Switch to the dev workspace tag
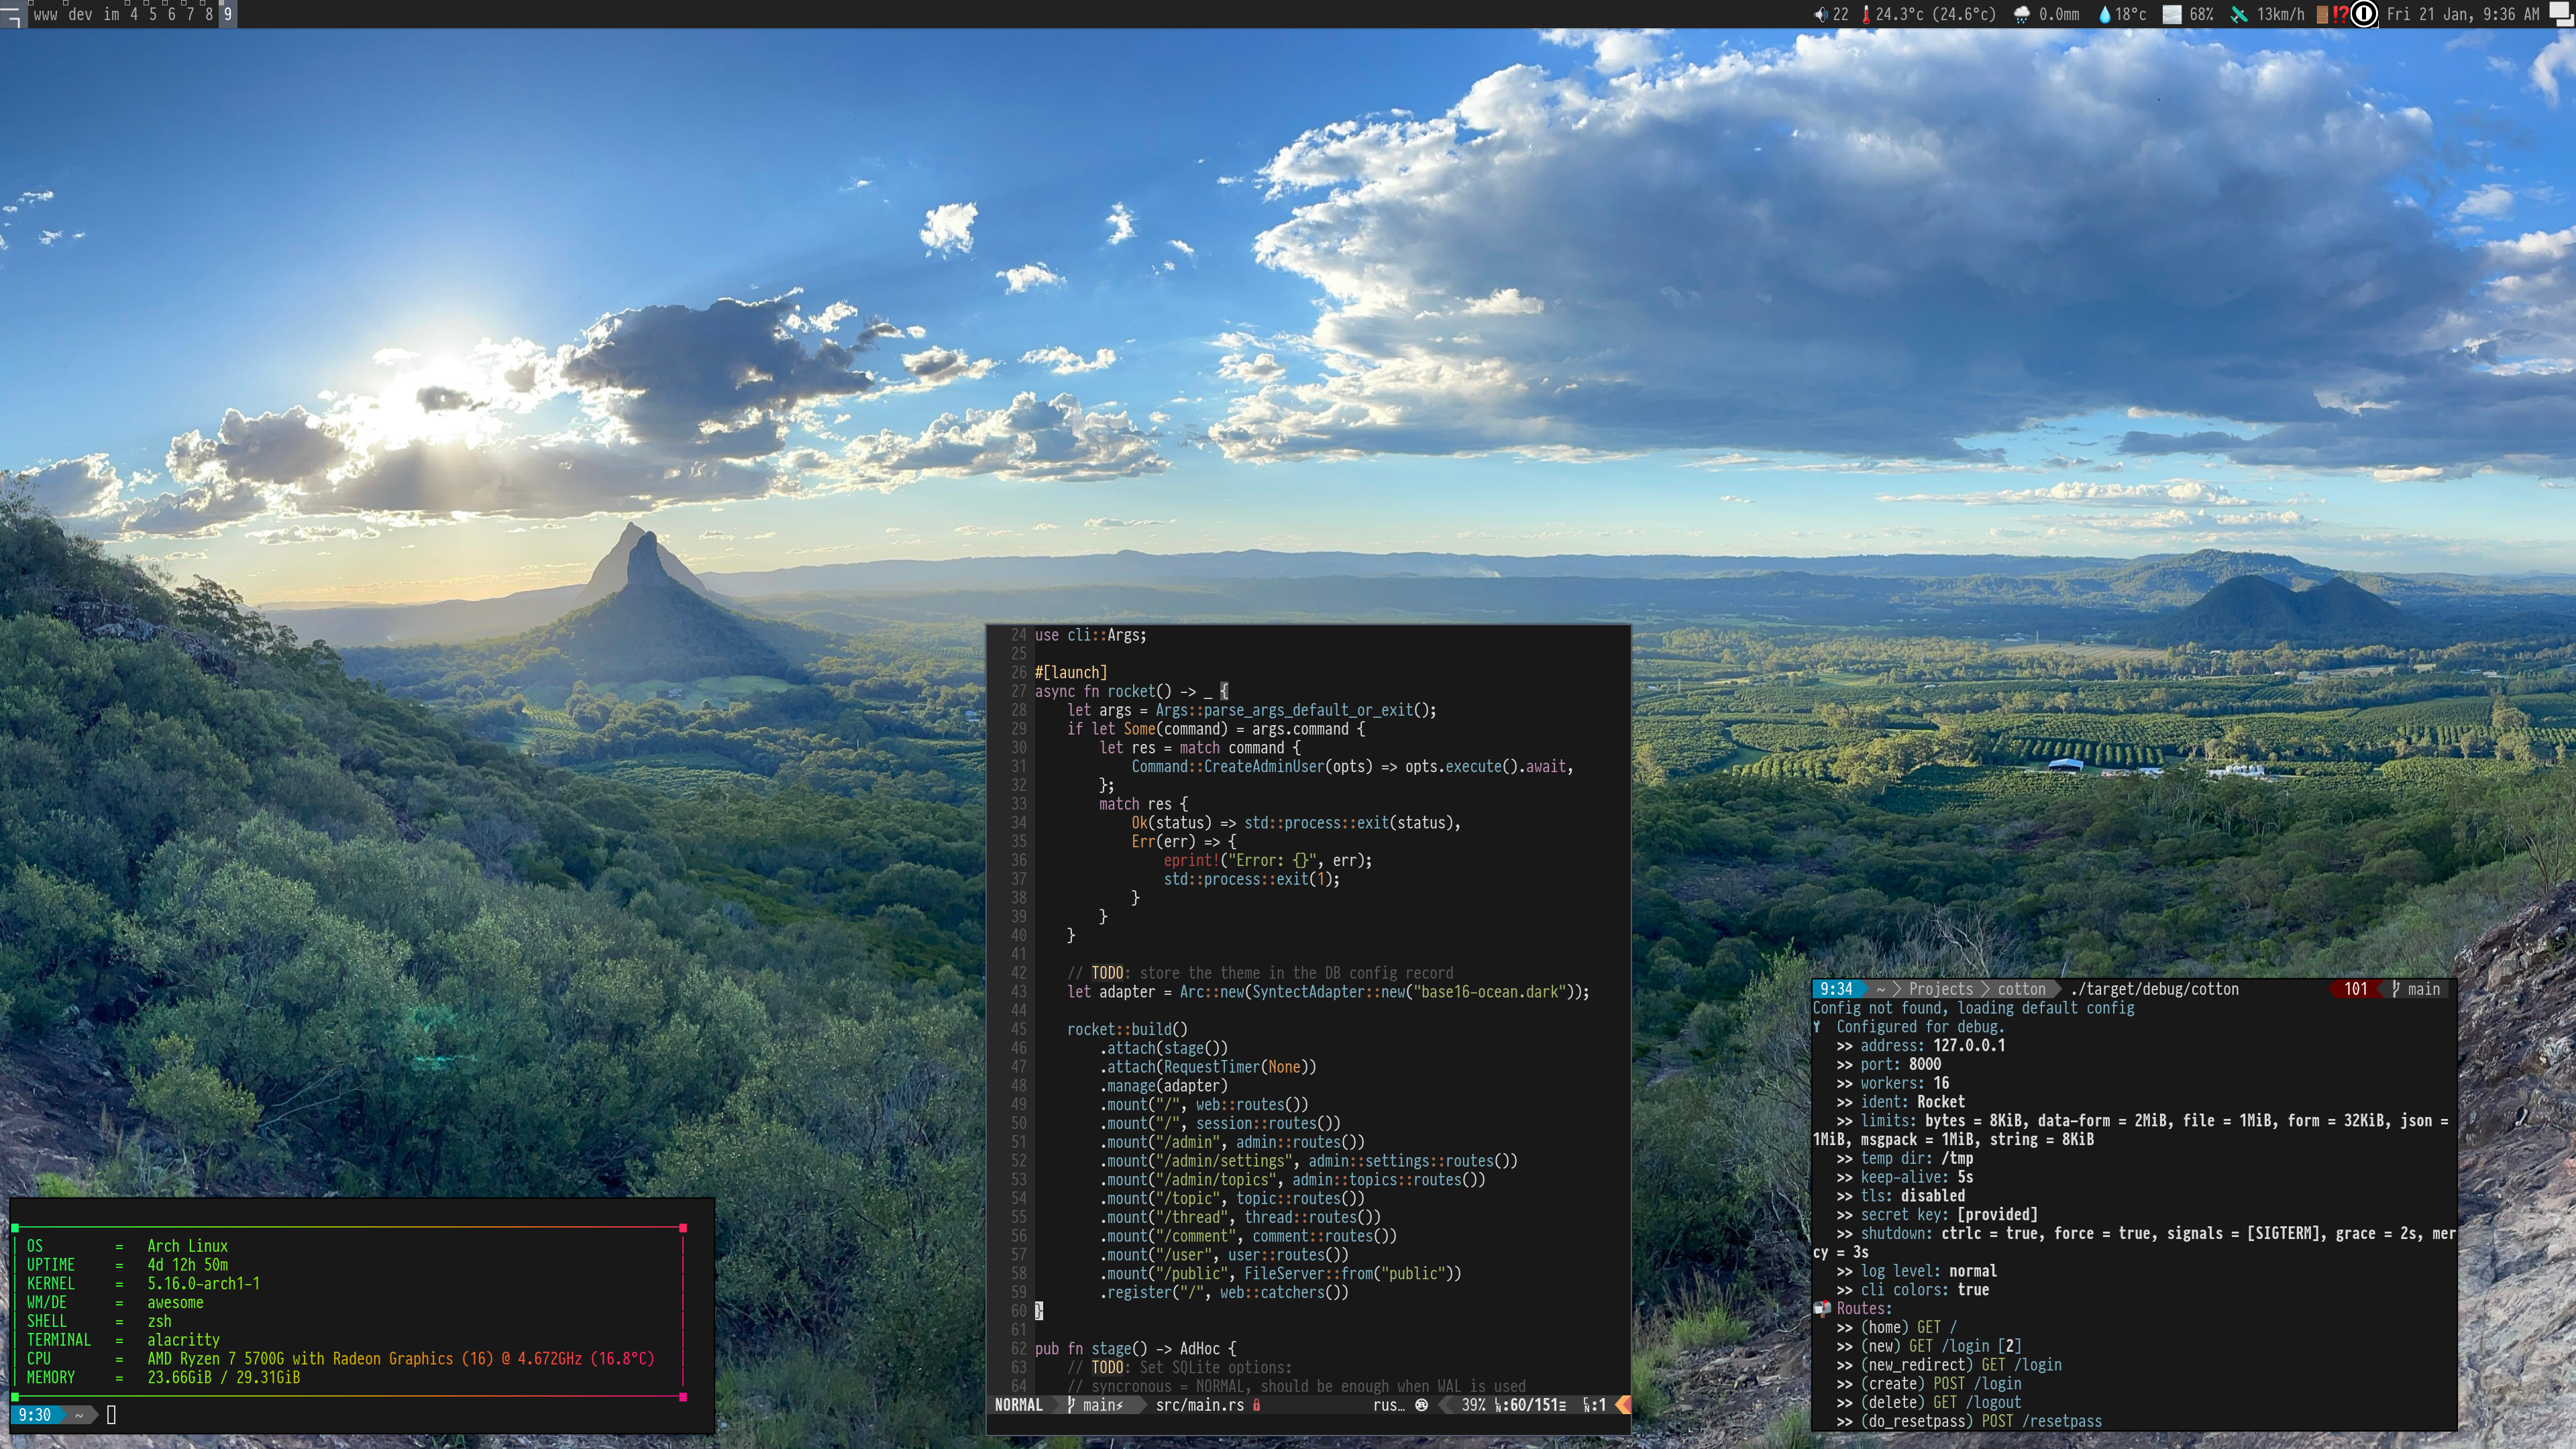The image size is (2576, 1449). [x=80, y=14]
